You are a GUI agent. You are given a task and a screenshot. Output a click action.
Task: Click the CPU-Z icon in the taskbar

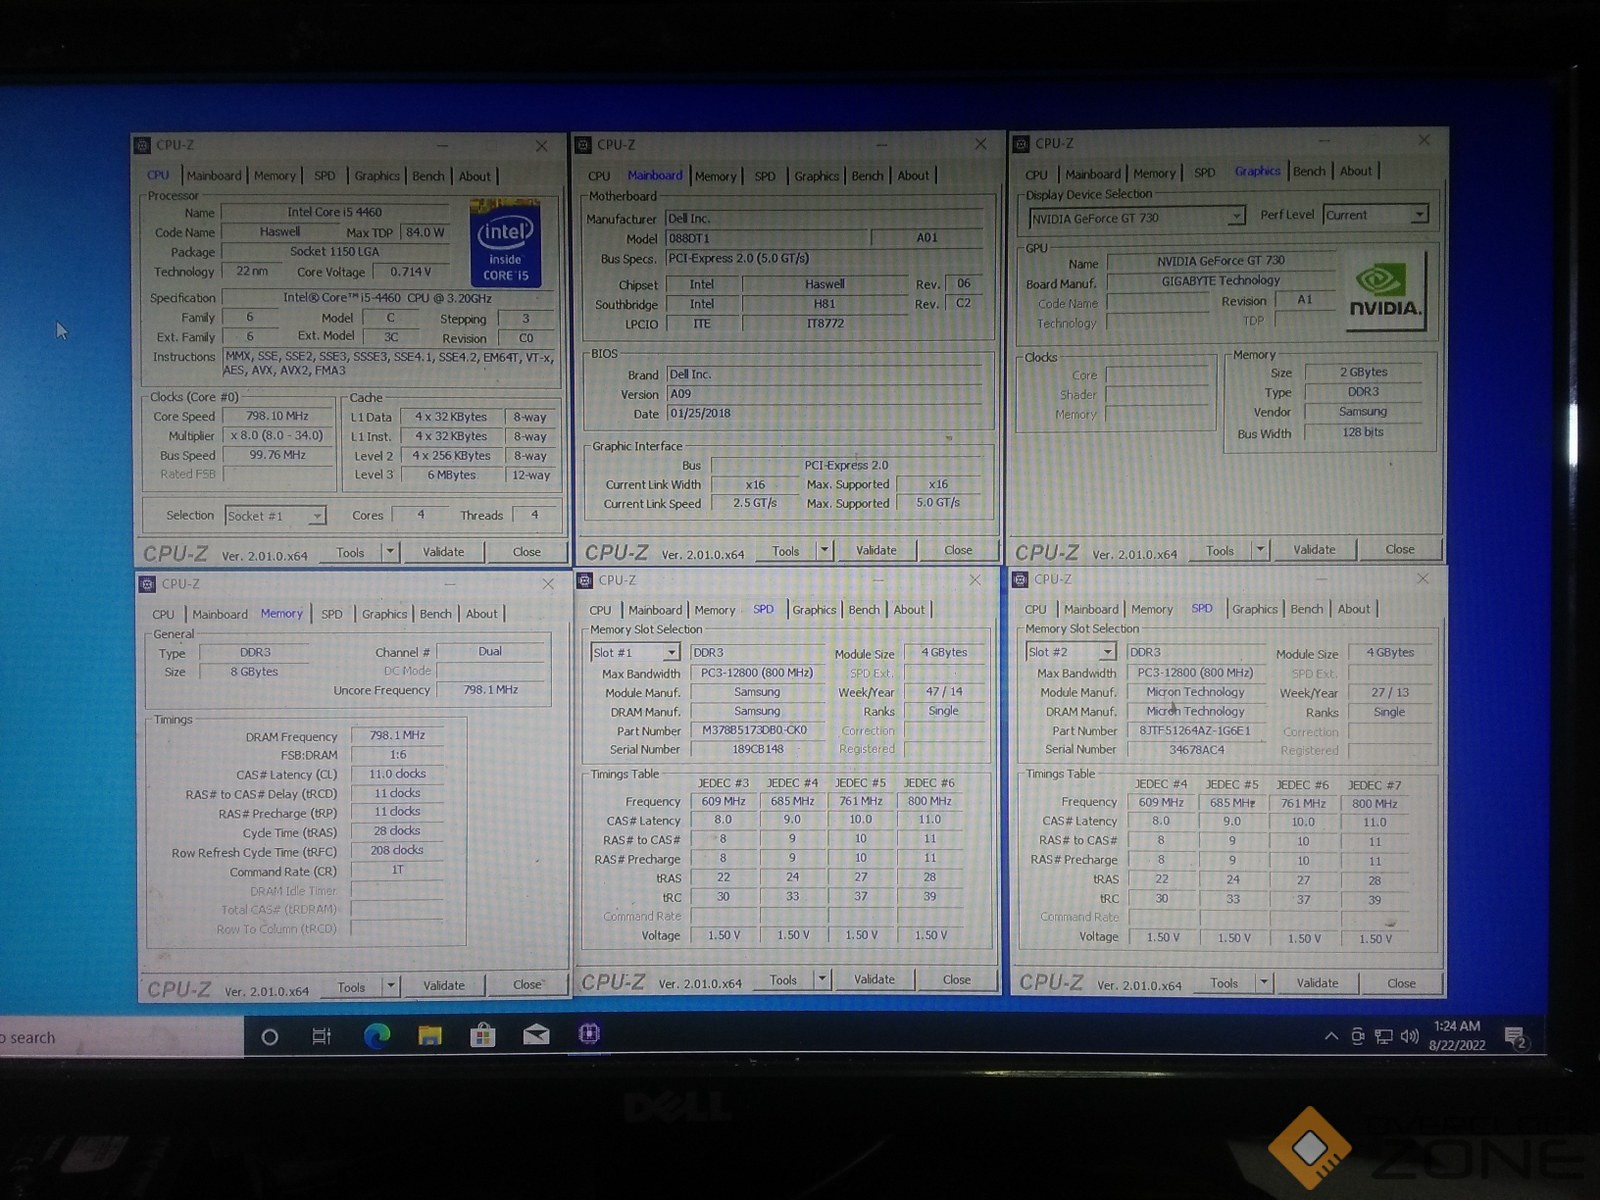point(589,1034)
